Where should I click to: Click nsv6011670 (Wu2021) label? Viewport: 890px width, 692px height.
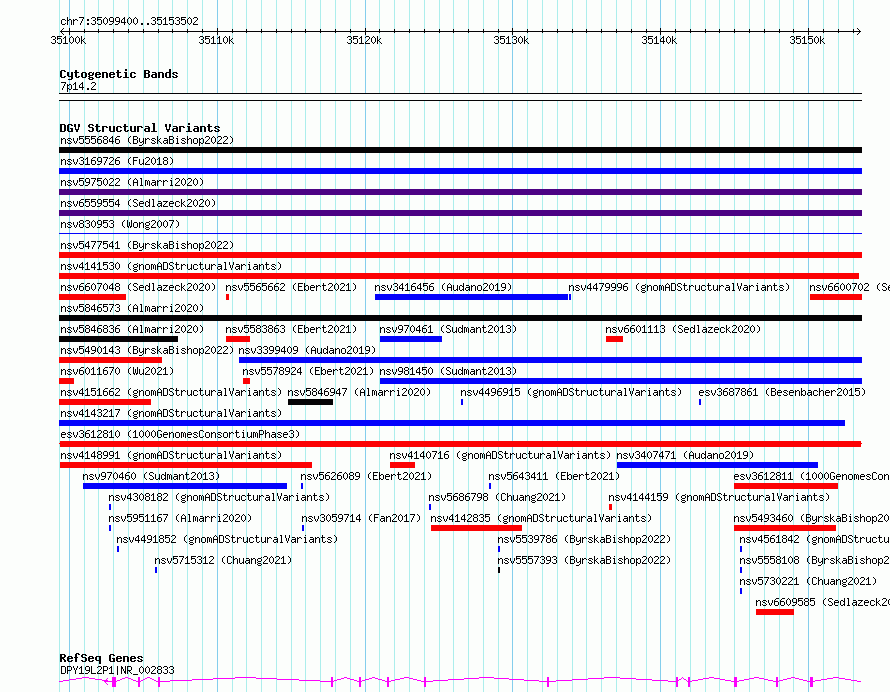point(117,371)
